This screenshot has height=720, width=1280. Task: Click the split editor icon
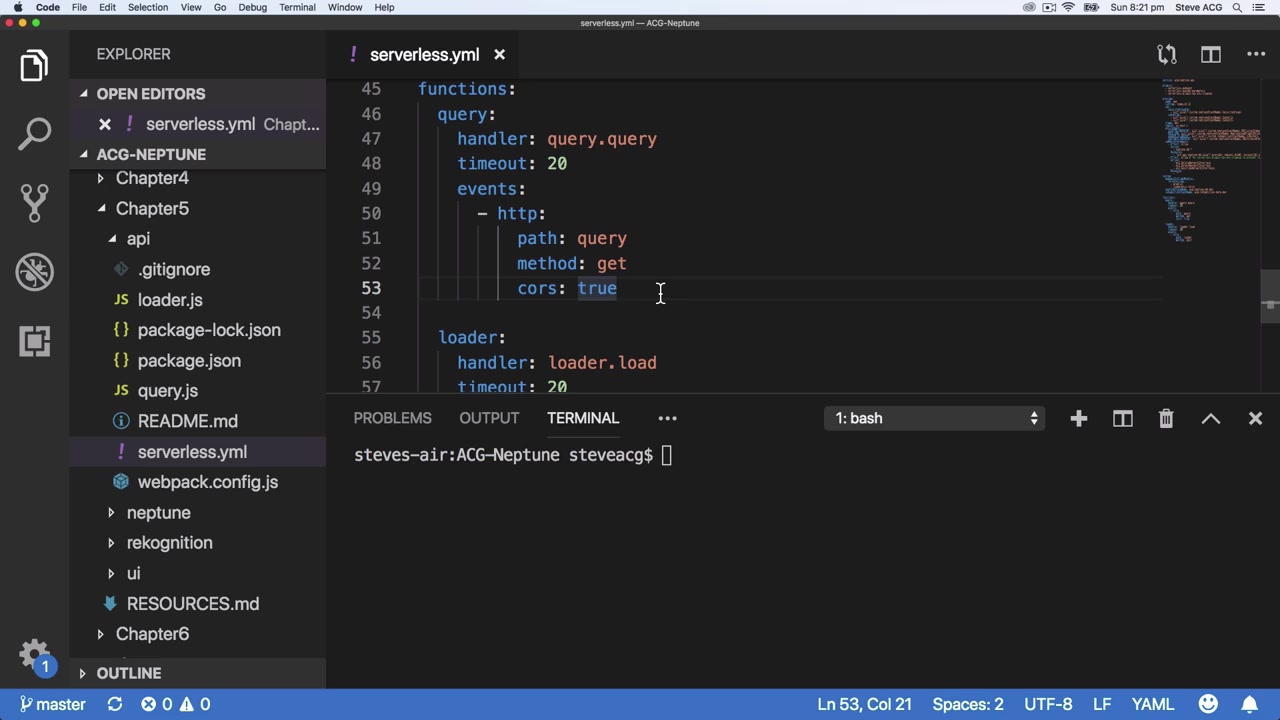tap(1210, 55)
